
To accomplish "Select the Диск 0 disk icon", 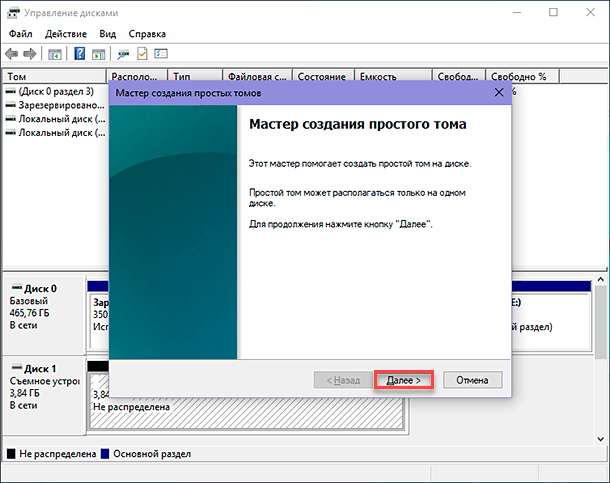I will [x=17, y=288].
